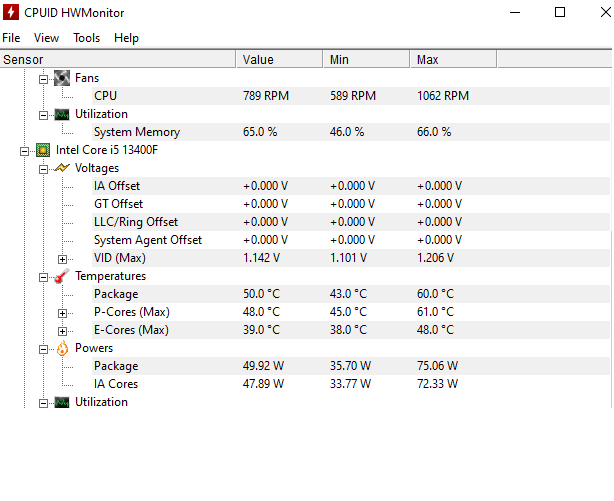Click the 75.06 W max package power
Viewport: 614px width, 501px height.
tap(437, 366)
